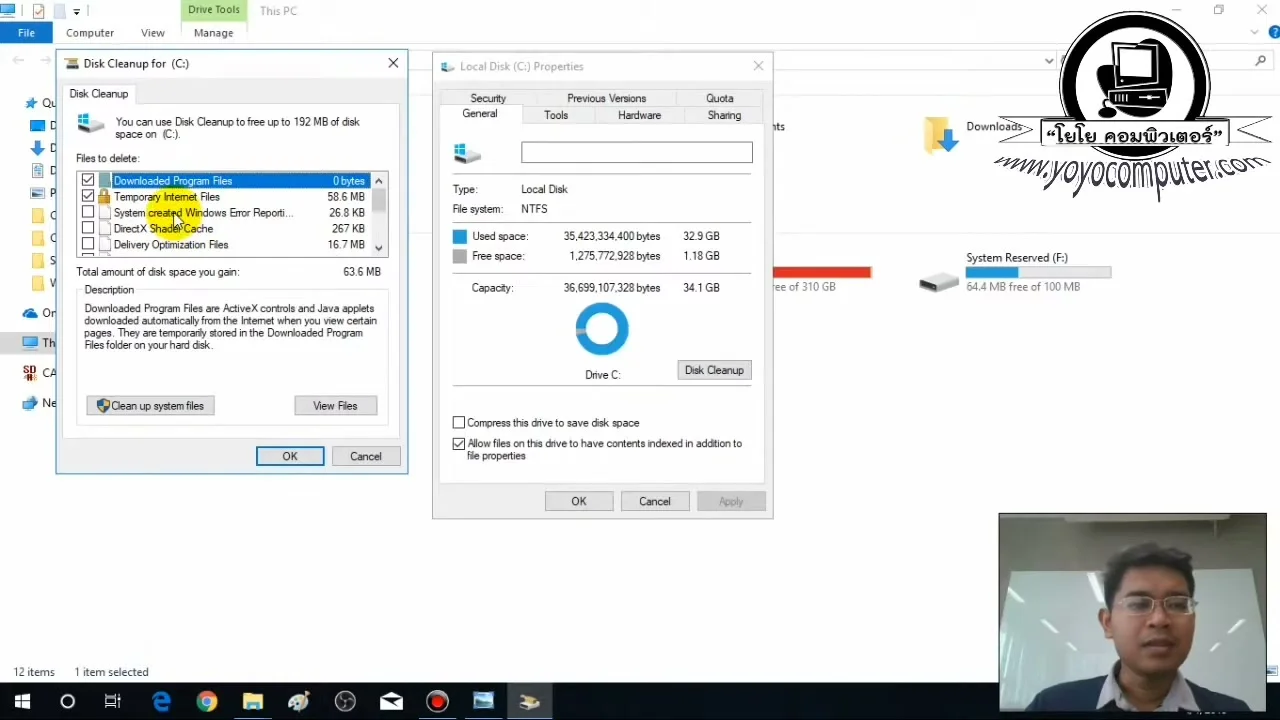The image size is (1280, 720).
Task: Open the screen recorder app from the taskbar
Action: pos(437,701)
